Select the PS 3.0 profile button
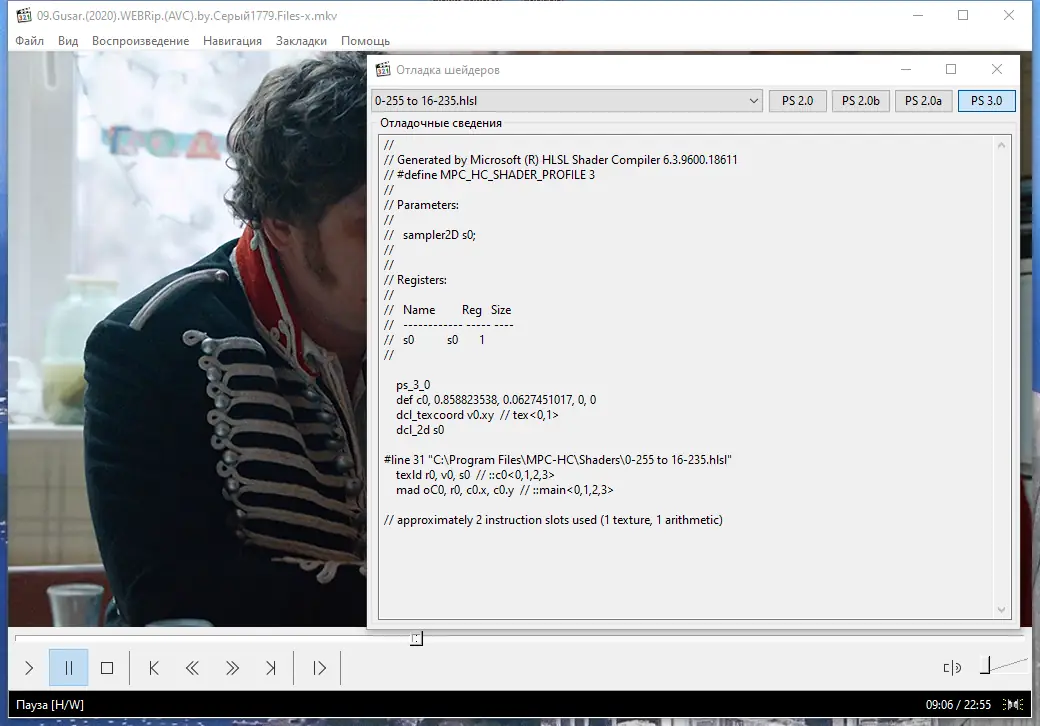 [986, 101]
